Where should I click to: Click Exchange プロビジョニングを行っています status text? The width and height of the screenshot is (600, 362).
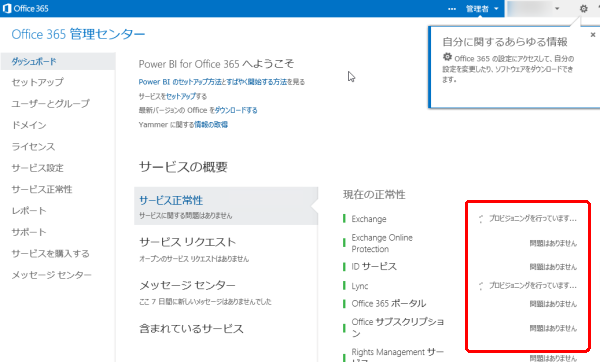533,219
